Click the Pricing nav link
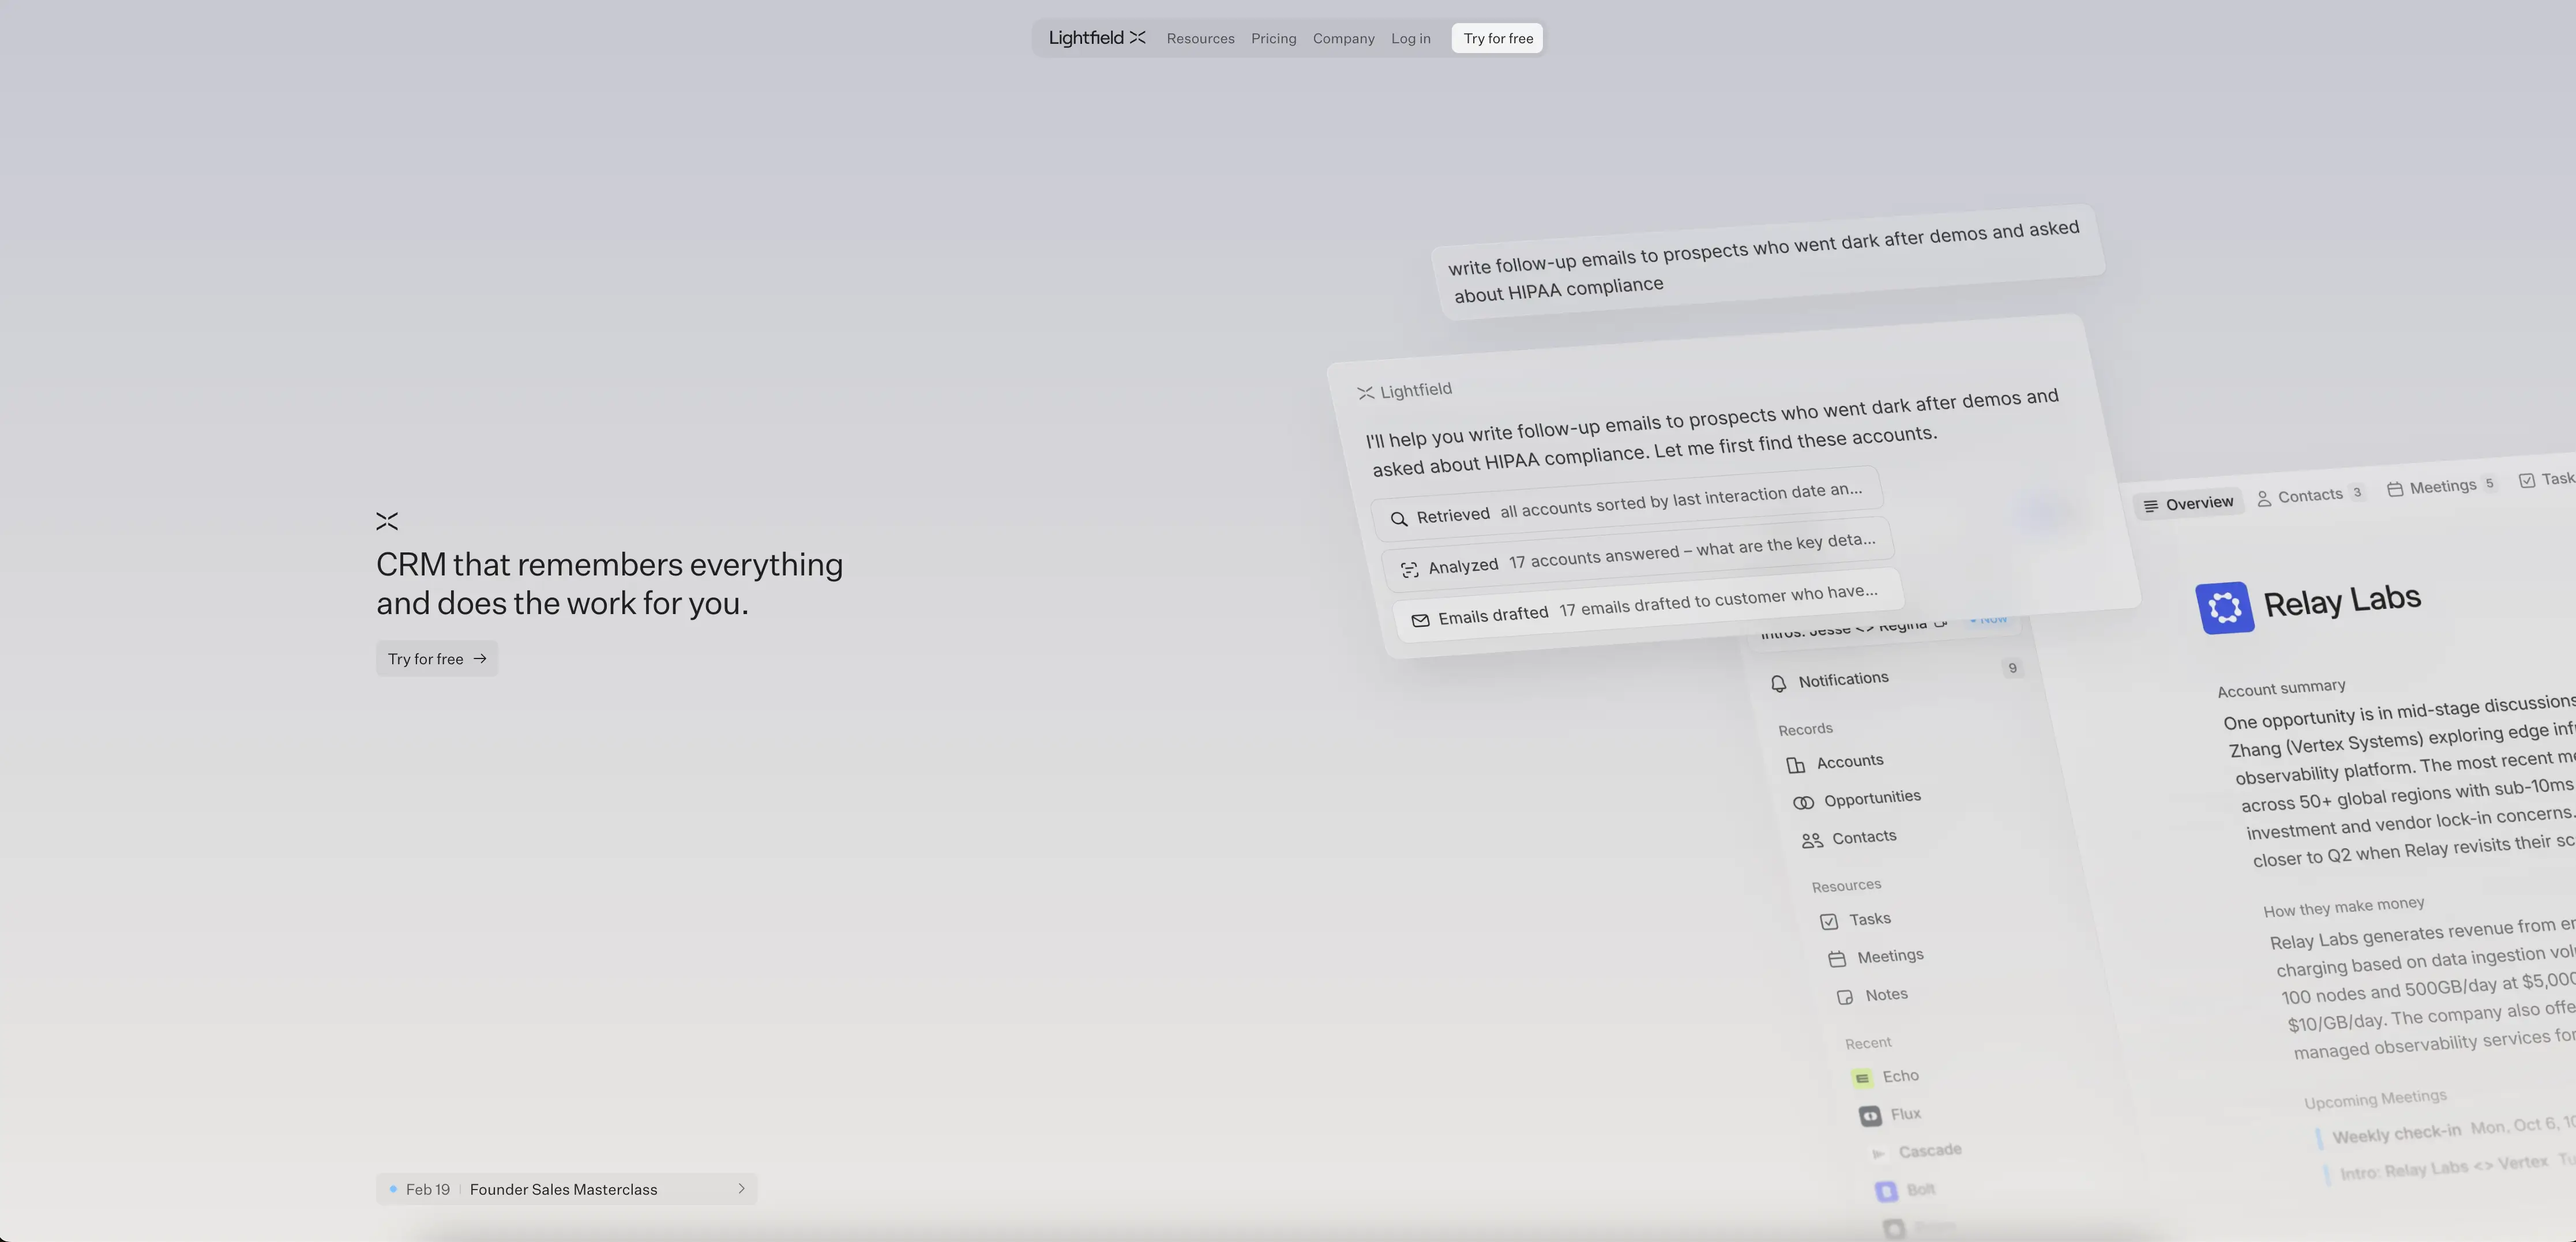 tap(1273, 38)
